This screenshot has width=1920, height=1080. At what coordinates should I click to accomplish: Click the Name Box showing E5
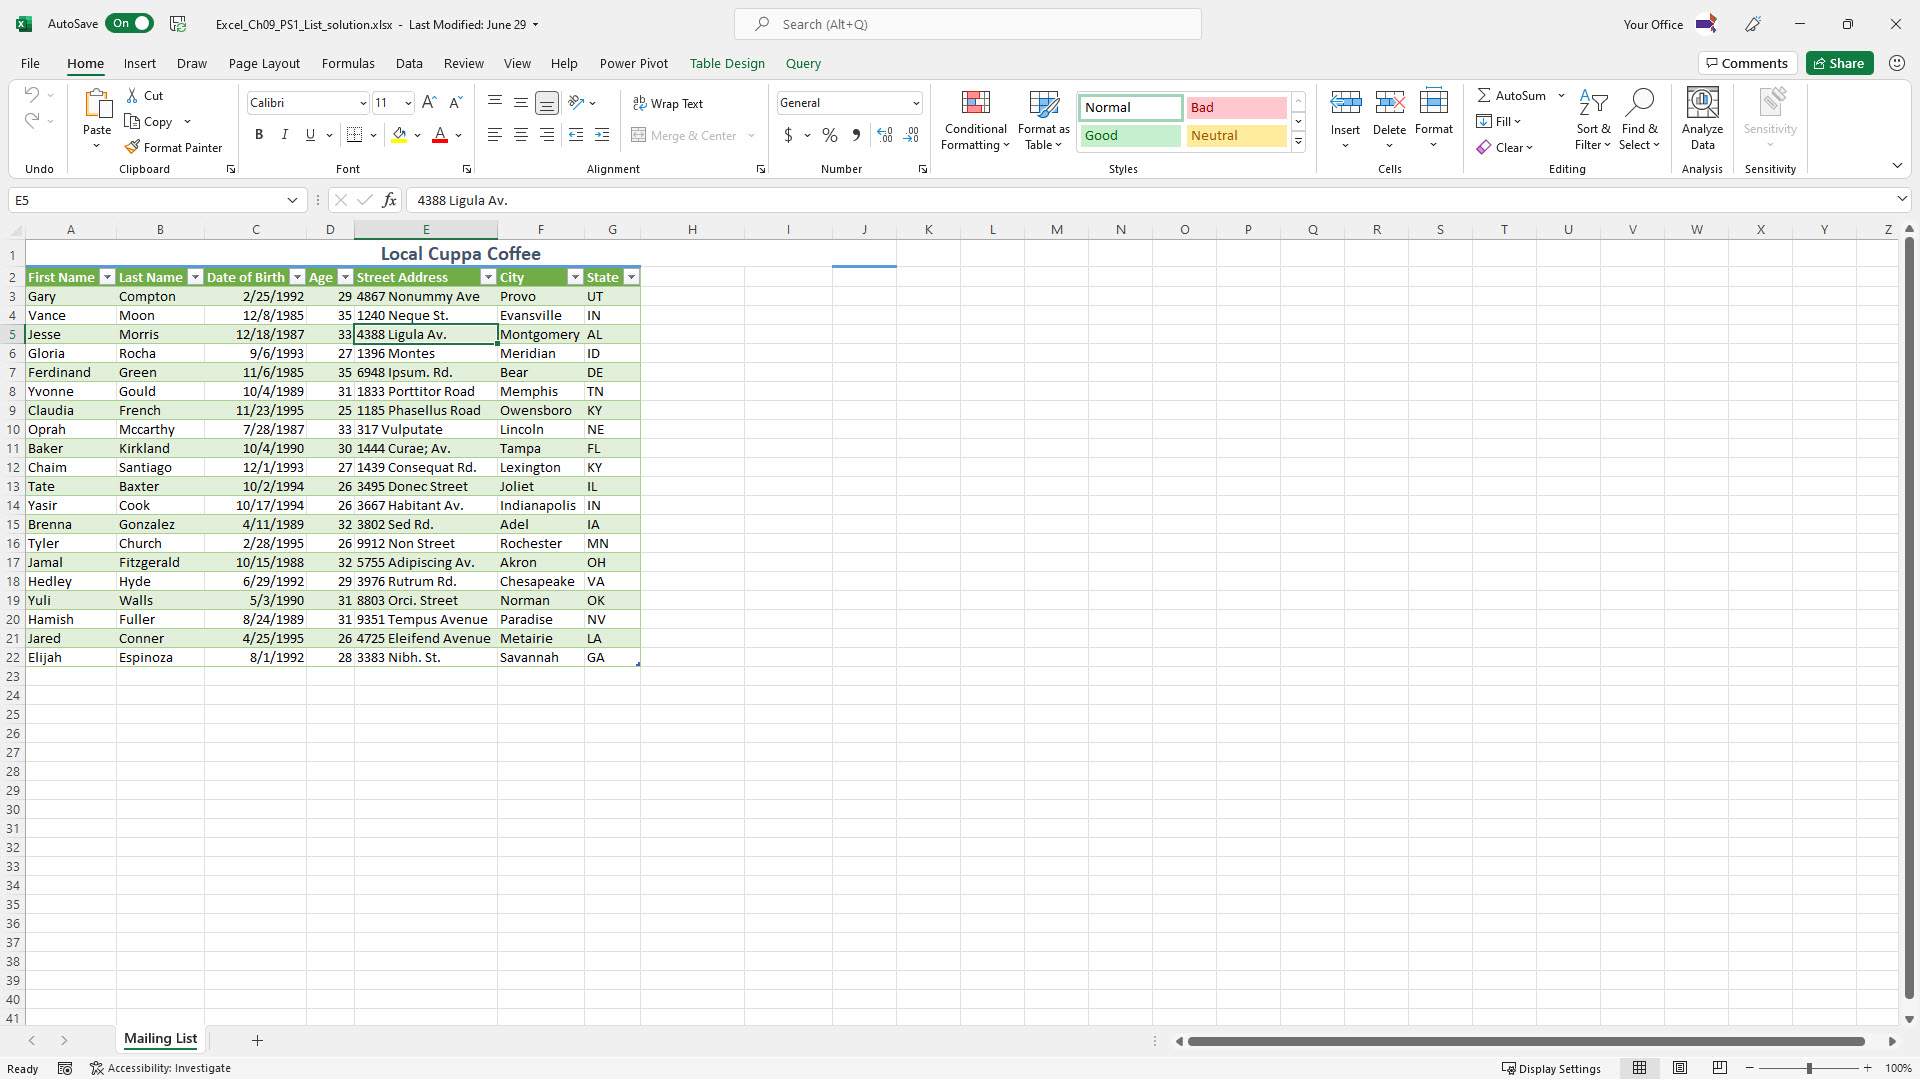click(x=150, y=200)
